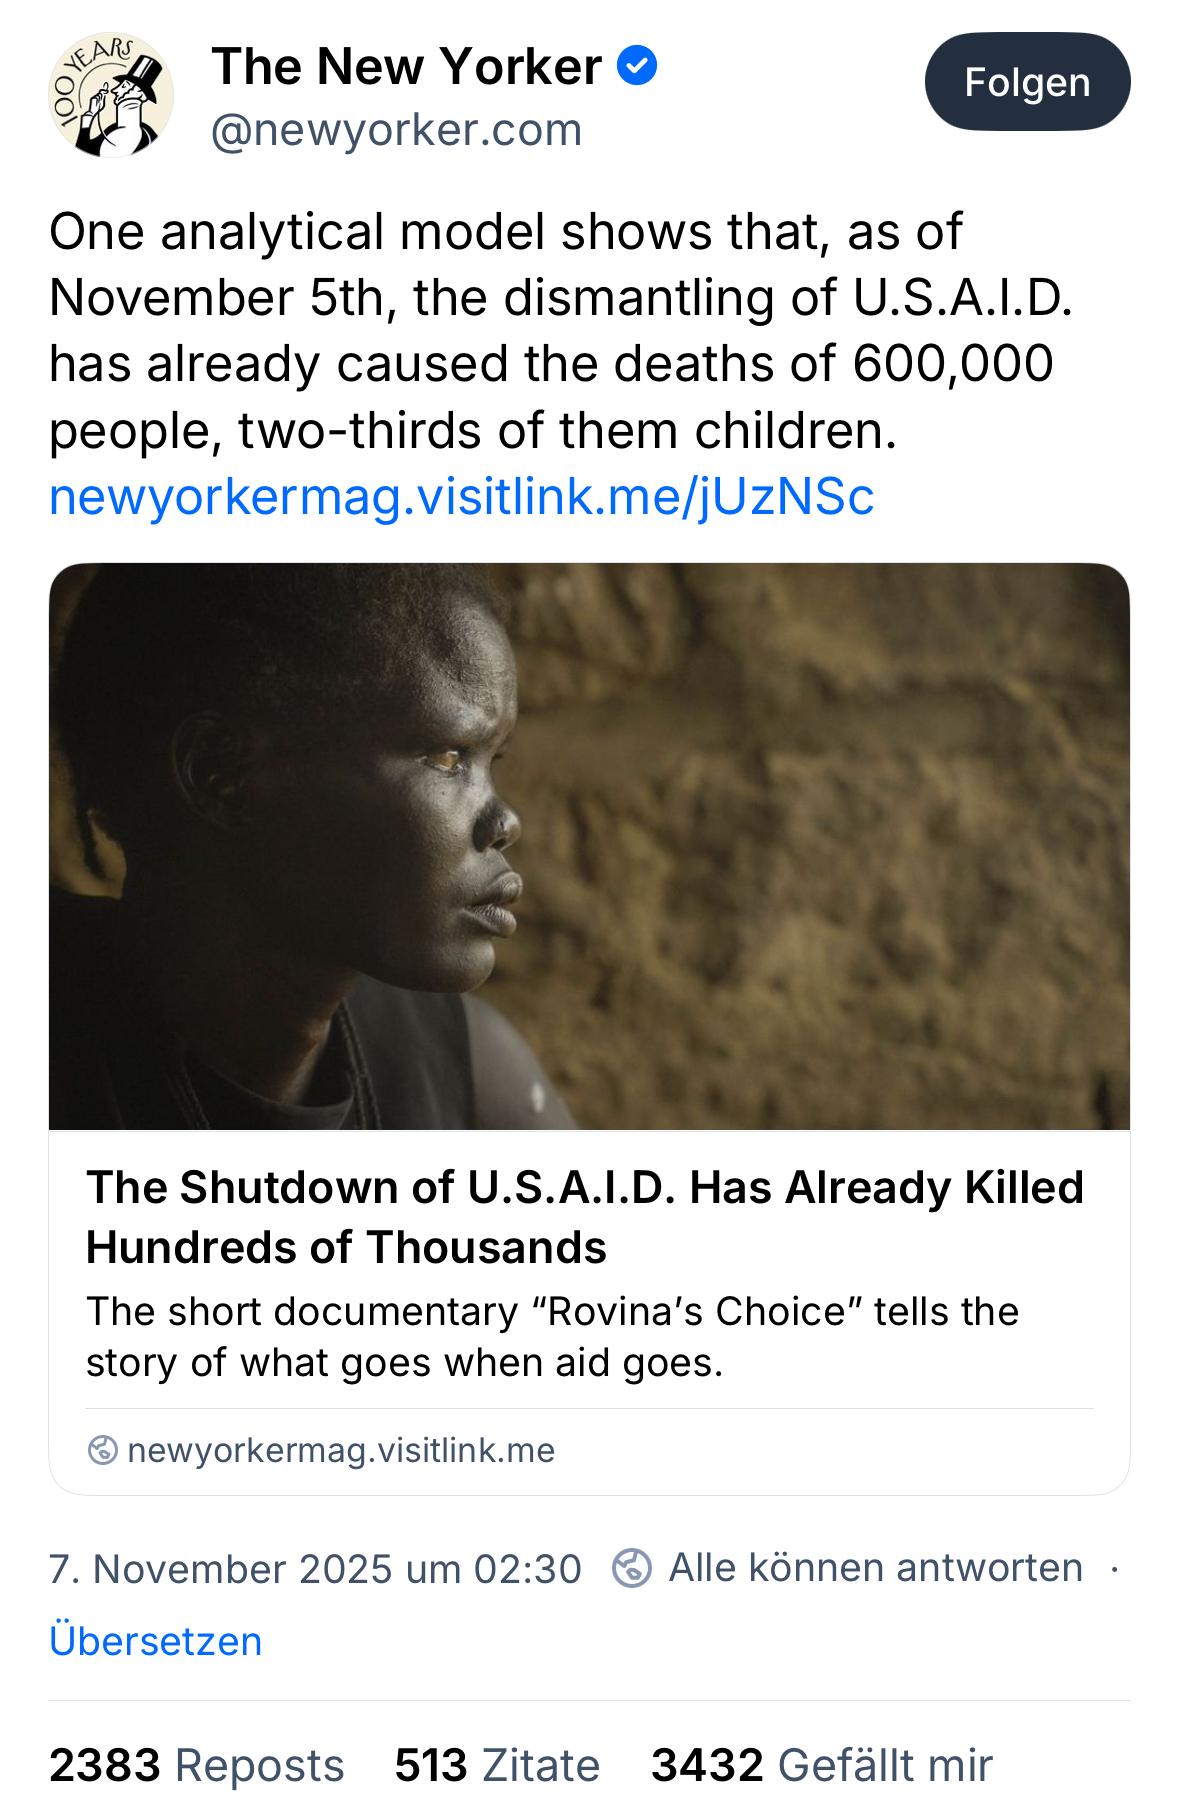This screenshot has width=1179, height=1813.
Task: Click the Übersetzen link
Action: (155, 1641)
